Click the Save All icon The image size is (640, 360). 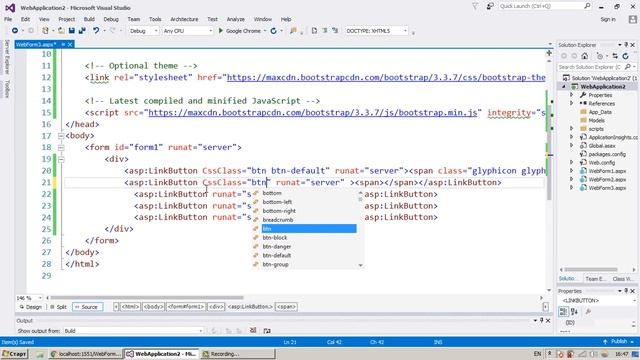82,31
